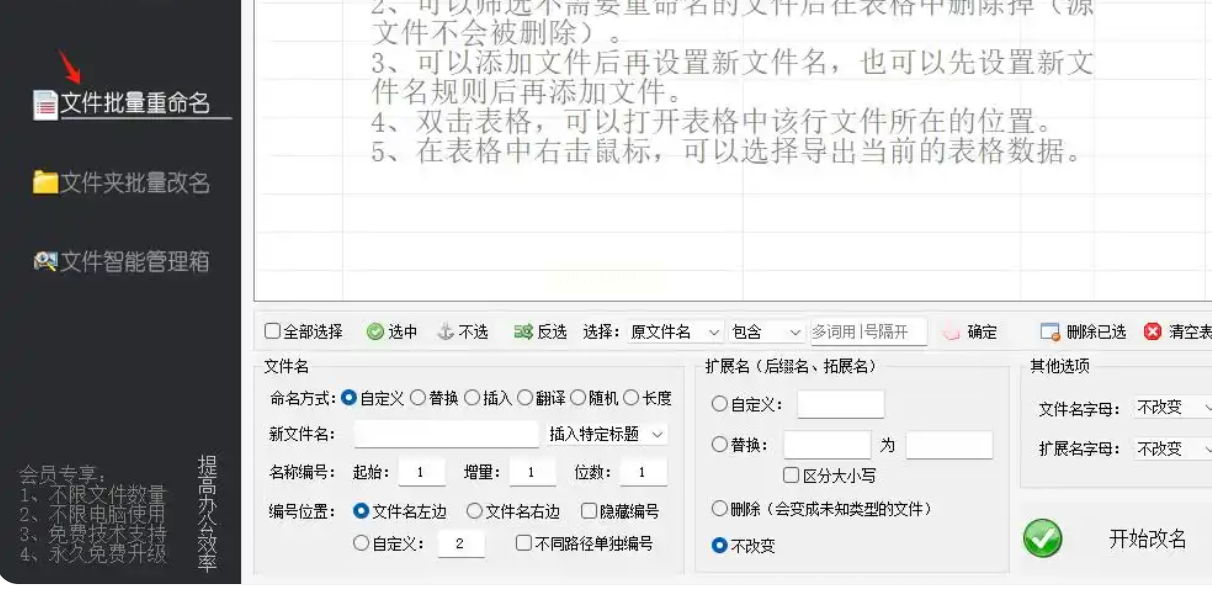Viewport: 1212px width, 592px height.
Task: Select the 文件名右边 numbering position radio
Action: pos(475,511)
